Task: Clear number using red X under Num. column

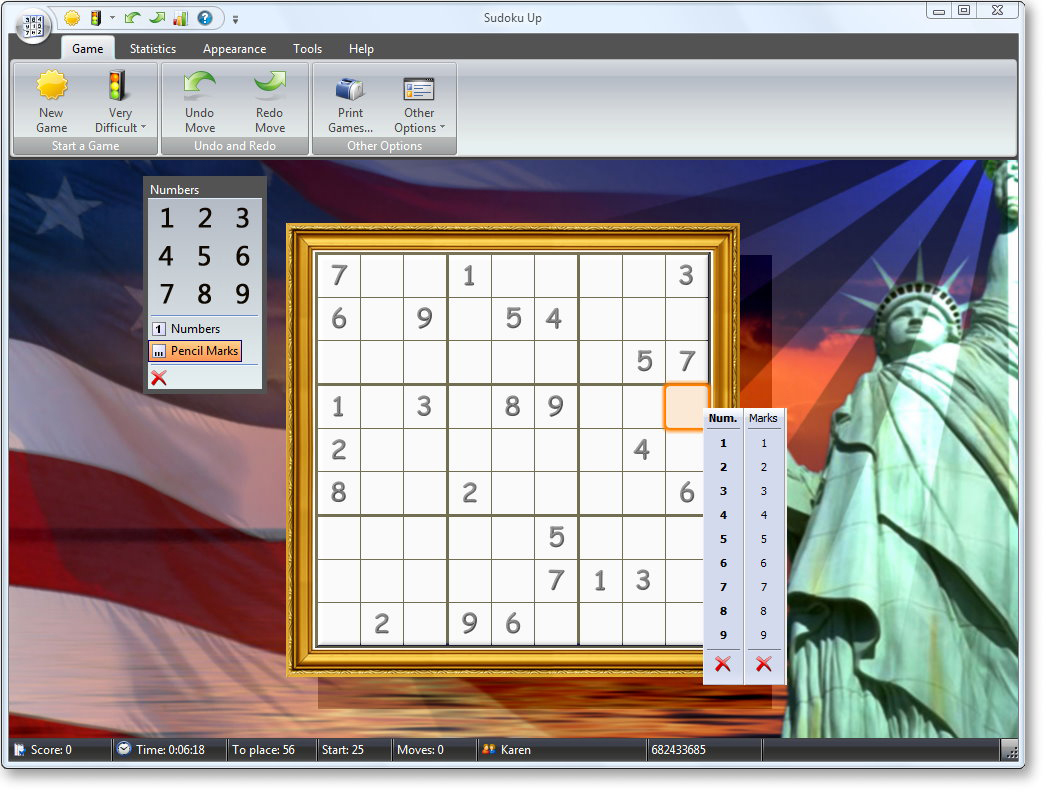Action: 723,665
